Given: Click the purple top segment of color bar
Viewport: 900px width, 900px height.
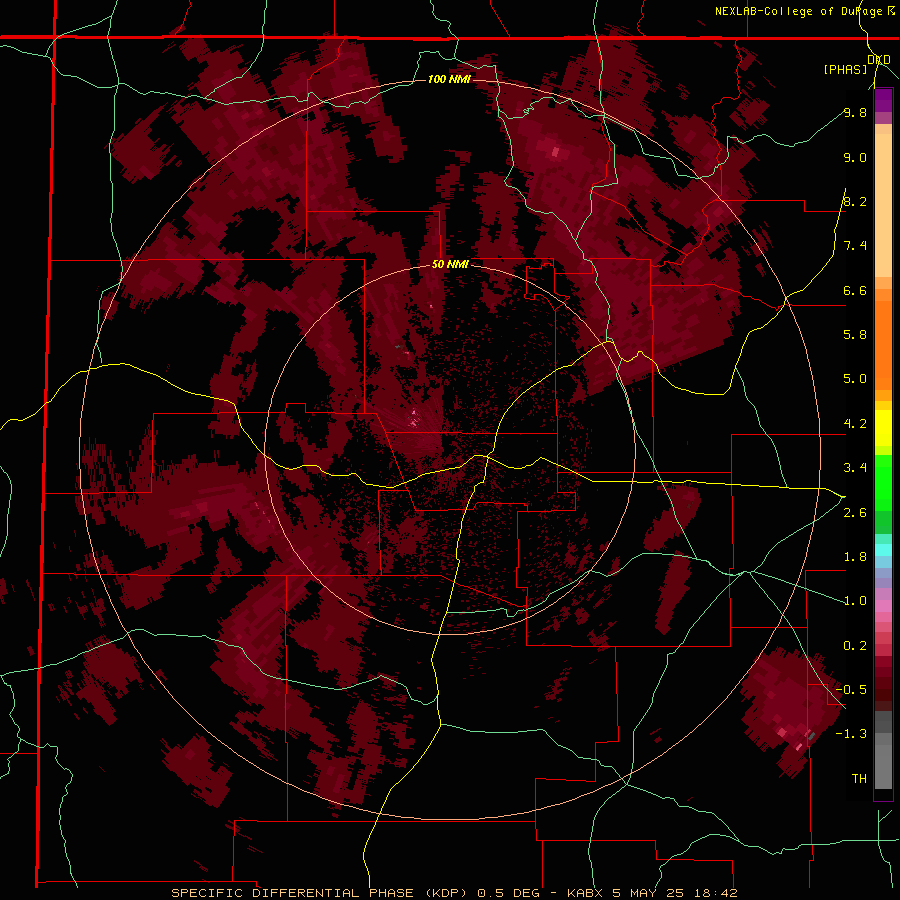Looking at the screenshot, I should tap(883, 100).
